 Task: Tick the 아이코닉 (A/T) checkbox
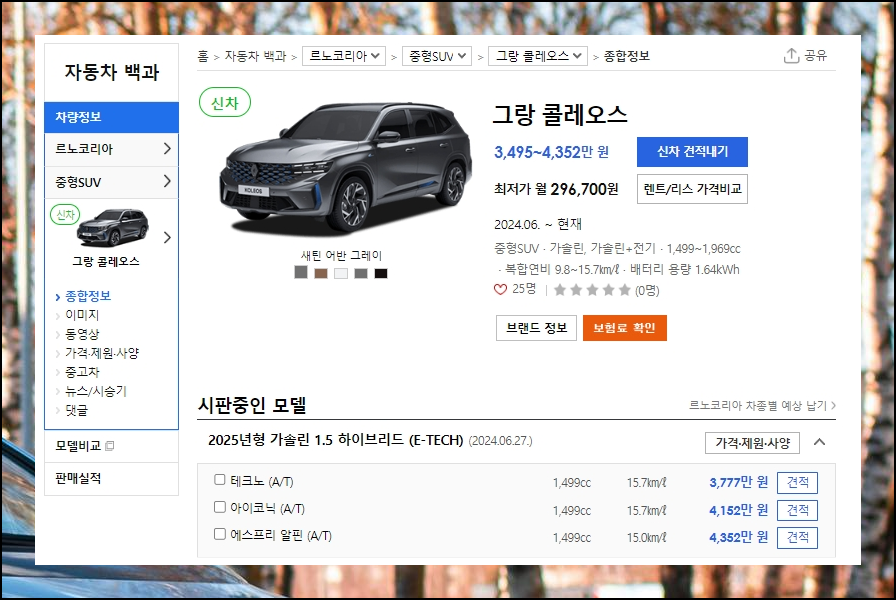(219, 507)
